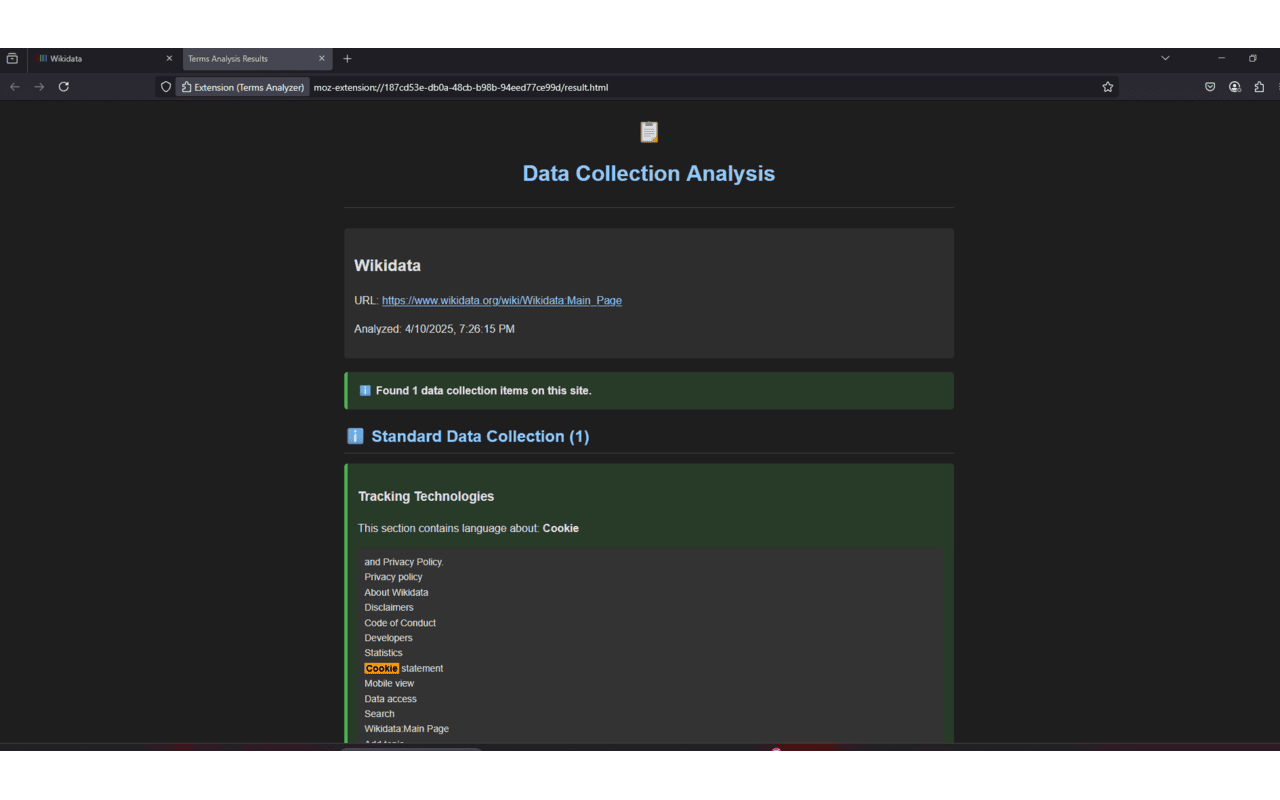The height and width of the screenshot is (800, 1280).
Task: Open the Firefox account icon
Action: 1235,87
